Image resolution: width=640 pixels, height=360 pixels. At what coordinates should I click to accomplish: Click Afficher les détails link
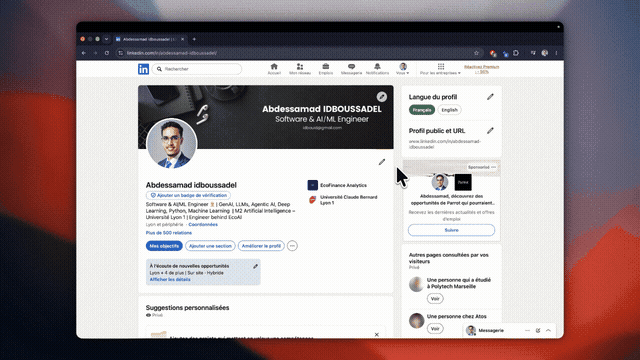tap(170, 280)
